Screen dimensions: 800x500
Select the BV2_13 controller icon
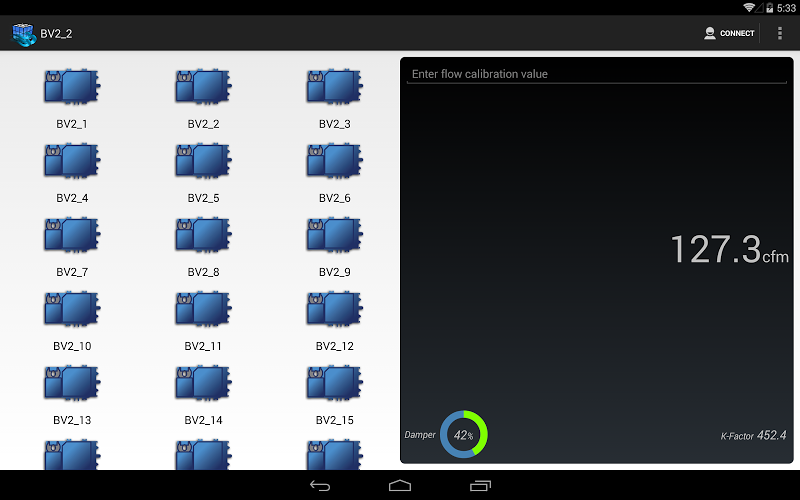[72, 383]
